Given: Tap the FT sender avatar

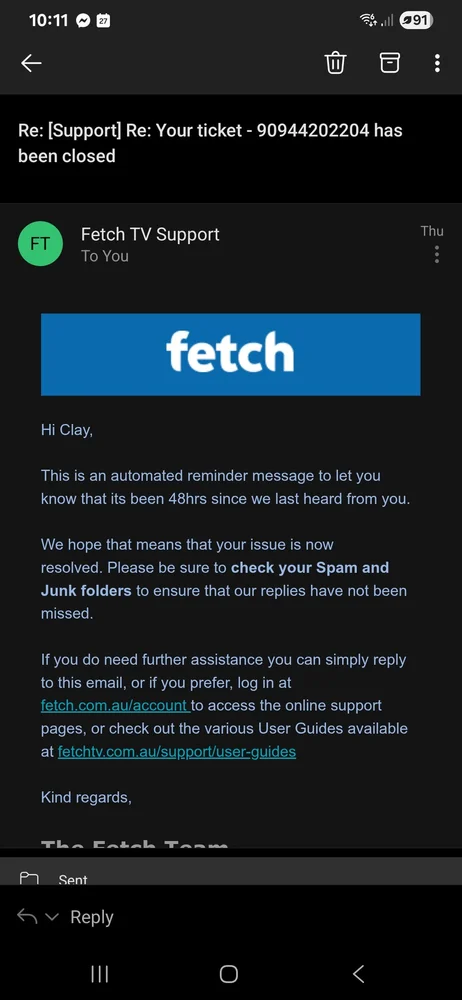Looking at the screenshot, I should [x=40, y=244].
